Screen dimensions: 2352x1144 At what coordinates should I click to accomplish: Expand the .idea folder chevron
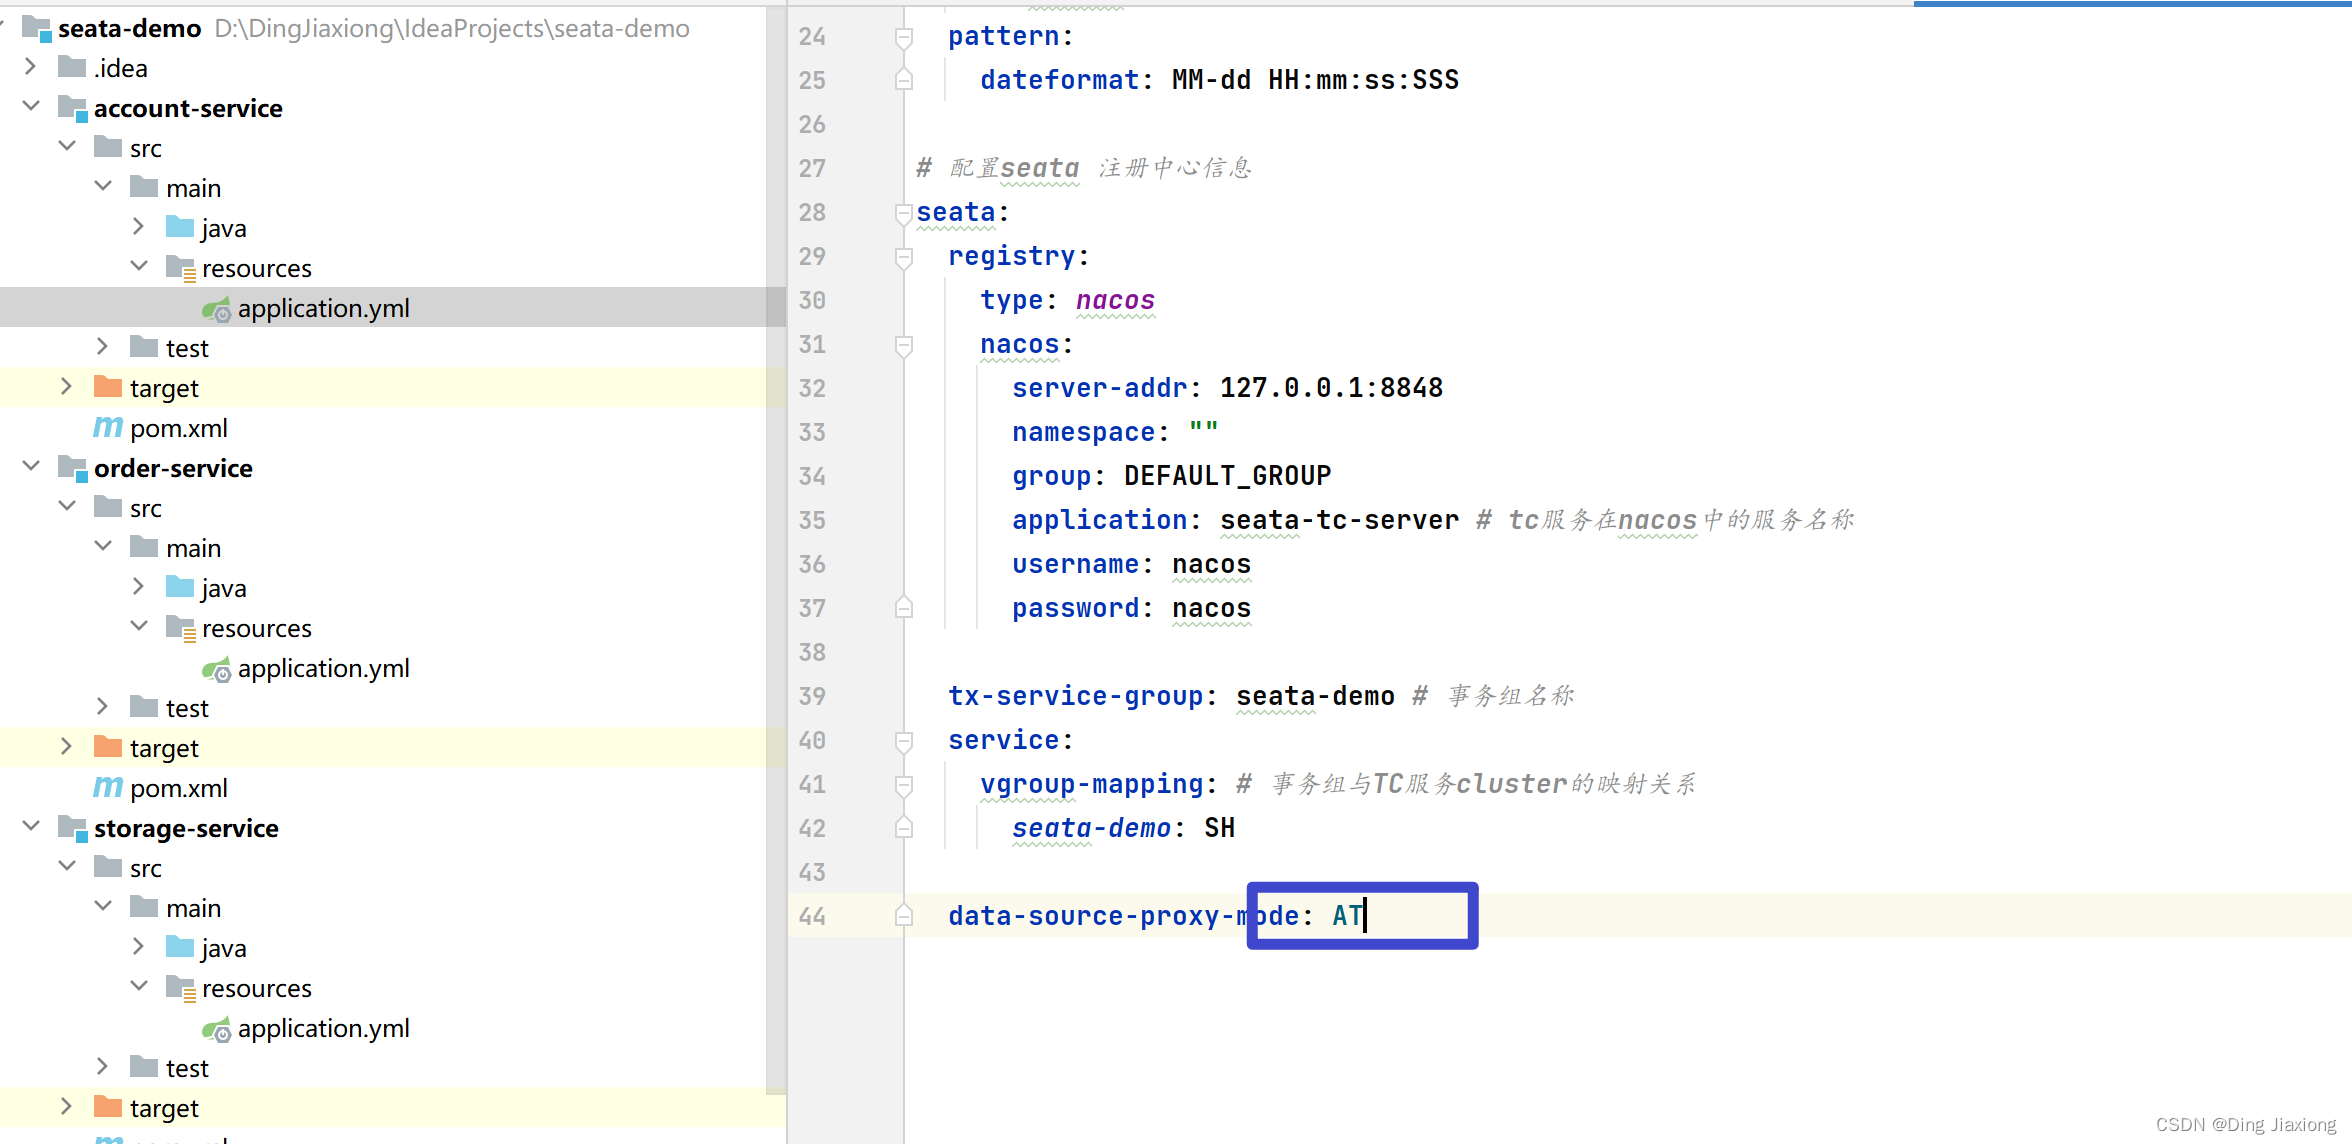30,67
